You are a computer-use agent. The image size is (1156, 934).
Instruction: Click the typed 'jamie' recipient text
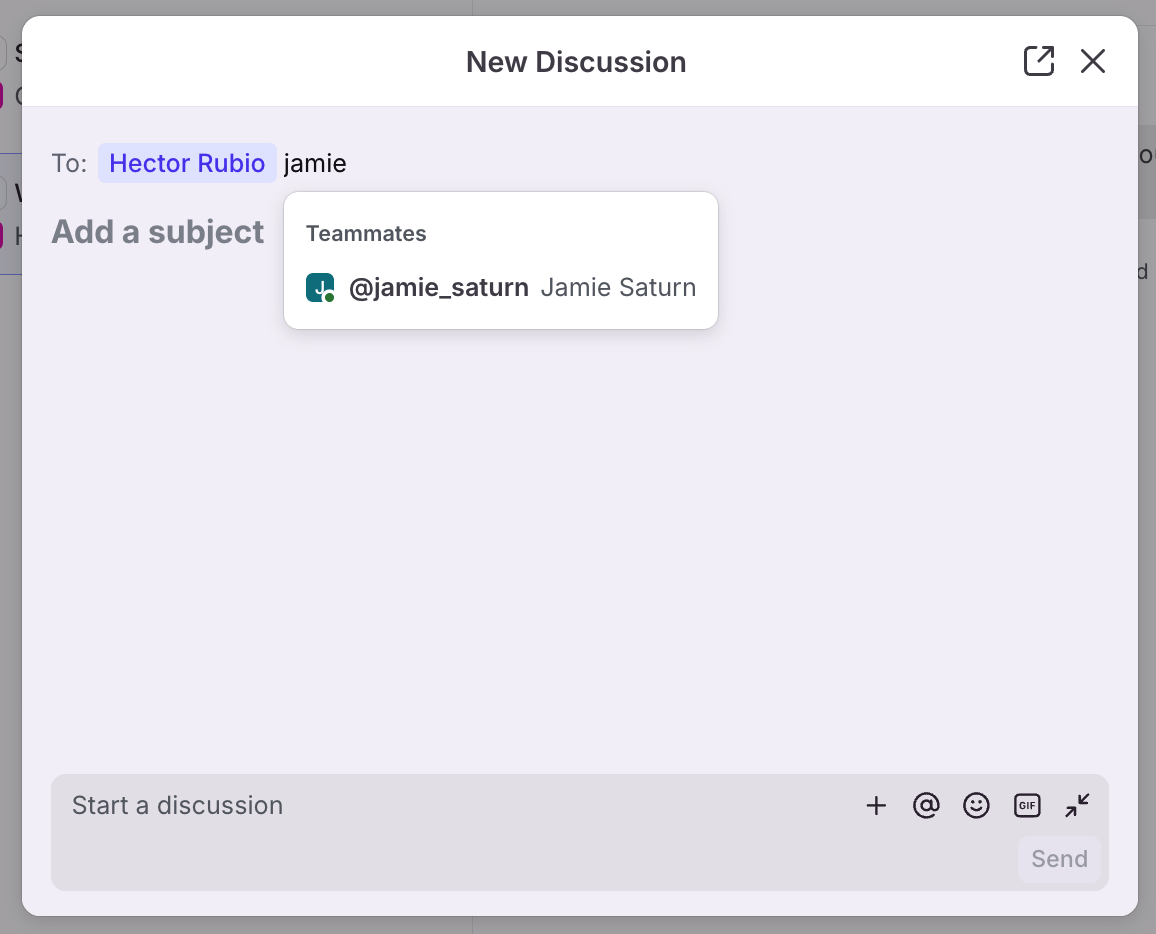pos(315,163)
